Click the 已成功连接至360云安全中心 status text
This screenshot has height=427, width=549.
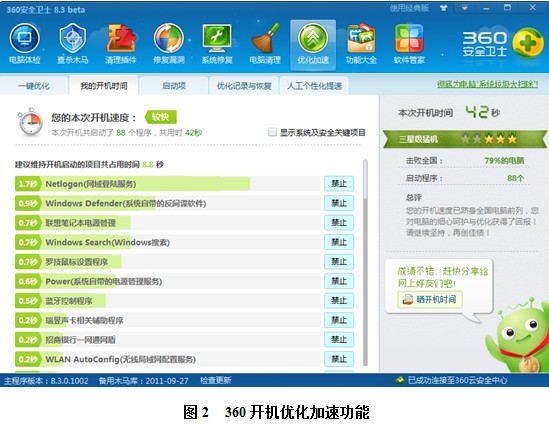457,380
